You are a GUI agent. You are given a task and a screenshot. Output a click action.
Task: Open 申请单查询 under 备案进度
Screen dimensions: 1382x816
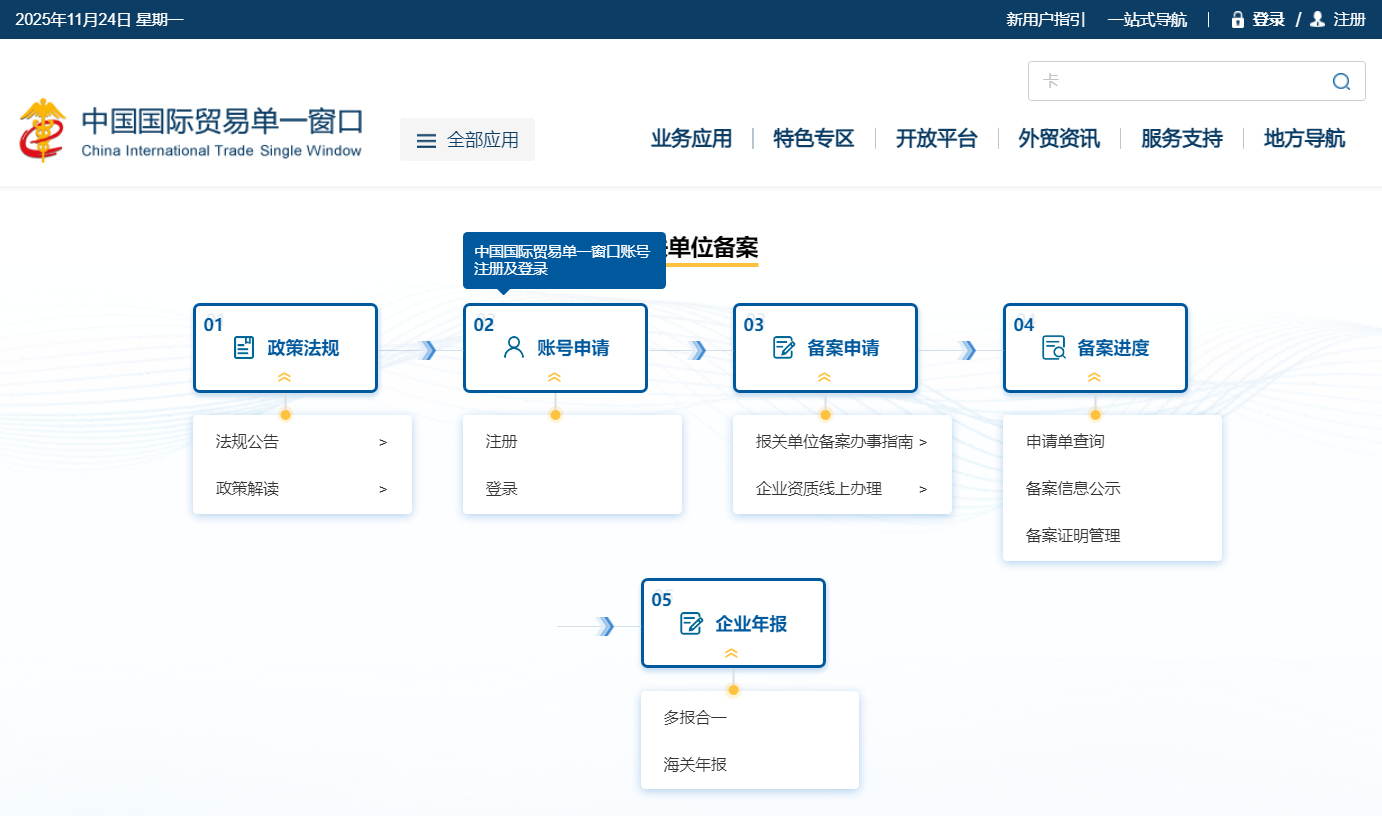coord(1065,441)
